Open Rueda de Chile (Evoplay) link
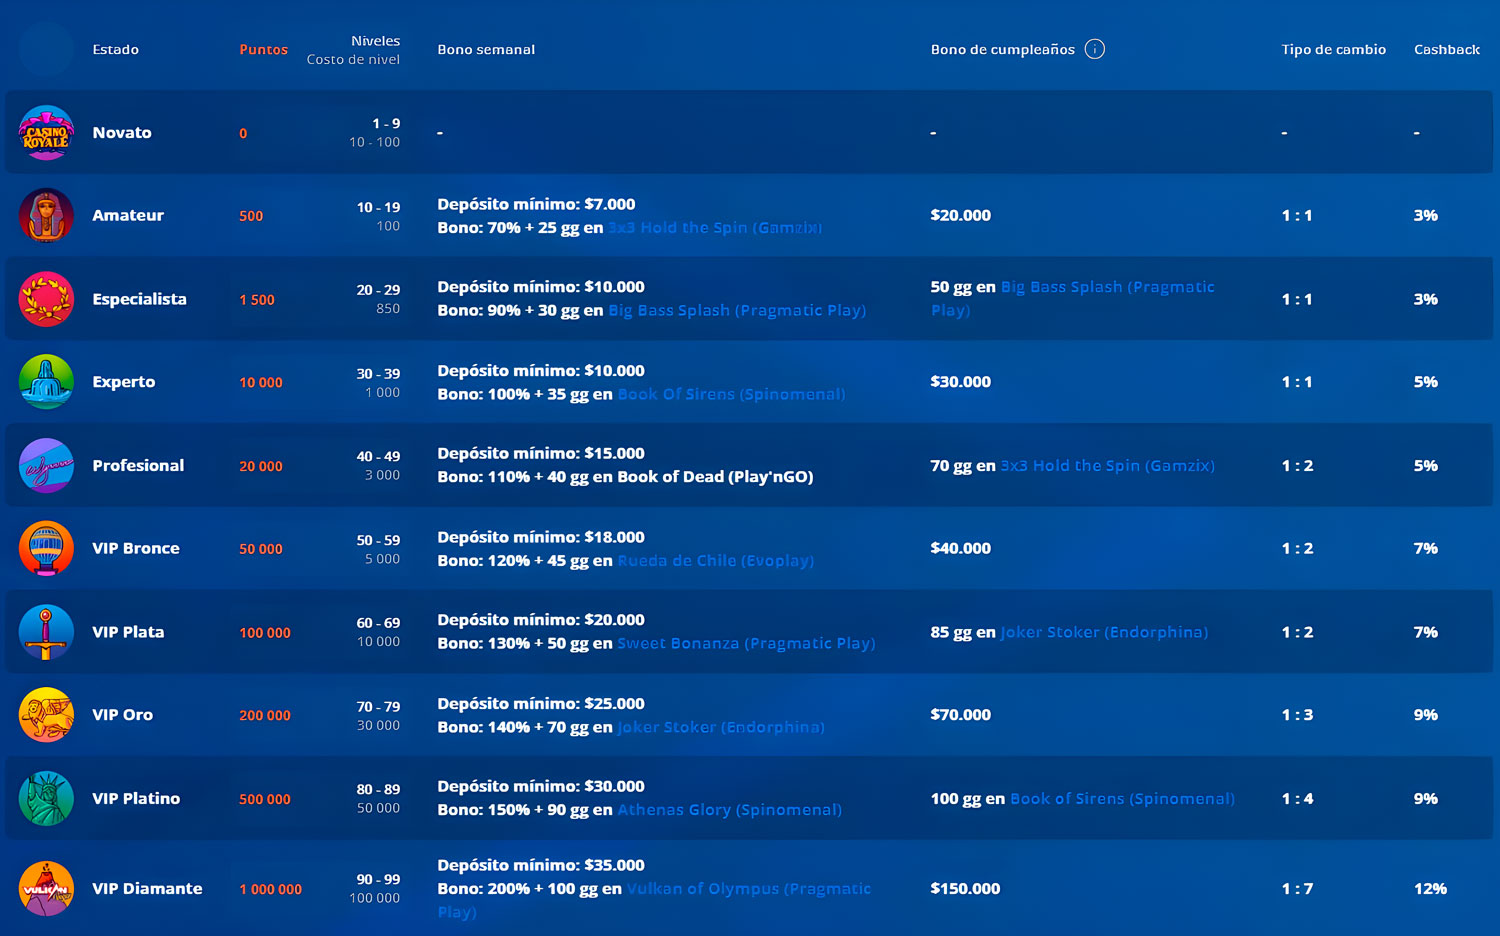 pyautogui.click(x=715, y=561)
